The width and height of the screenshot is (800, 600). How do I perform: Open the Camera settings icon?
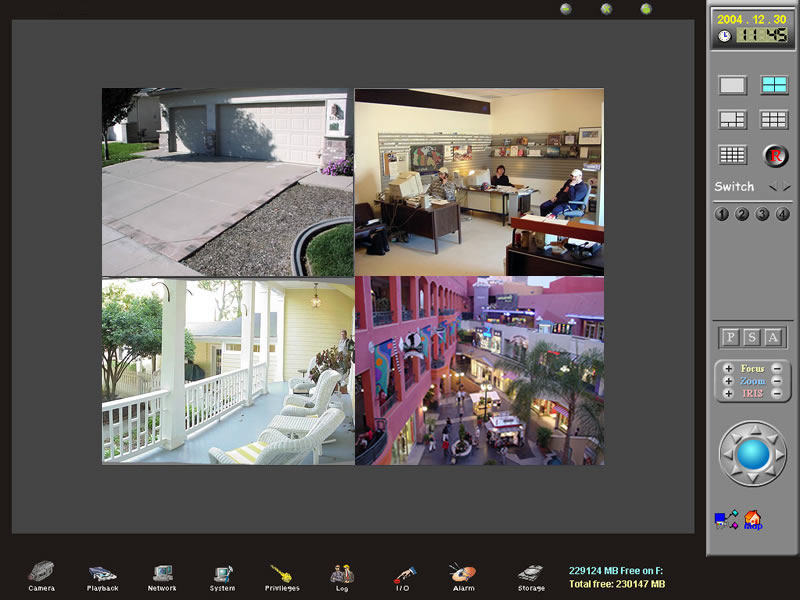click(41, 574)
